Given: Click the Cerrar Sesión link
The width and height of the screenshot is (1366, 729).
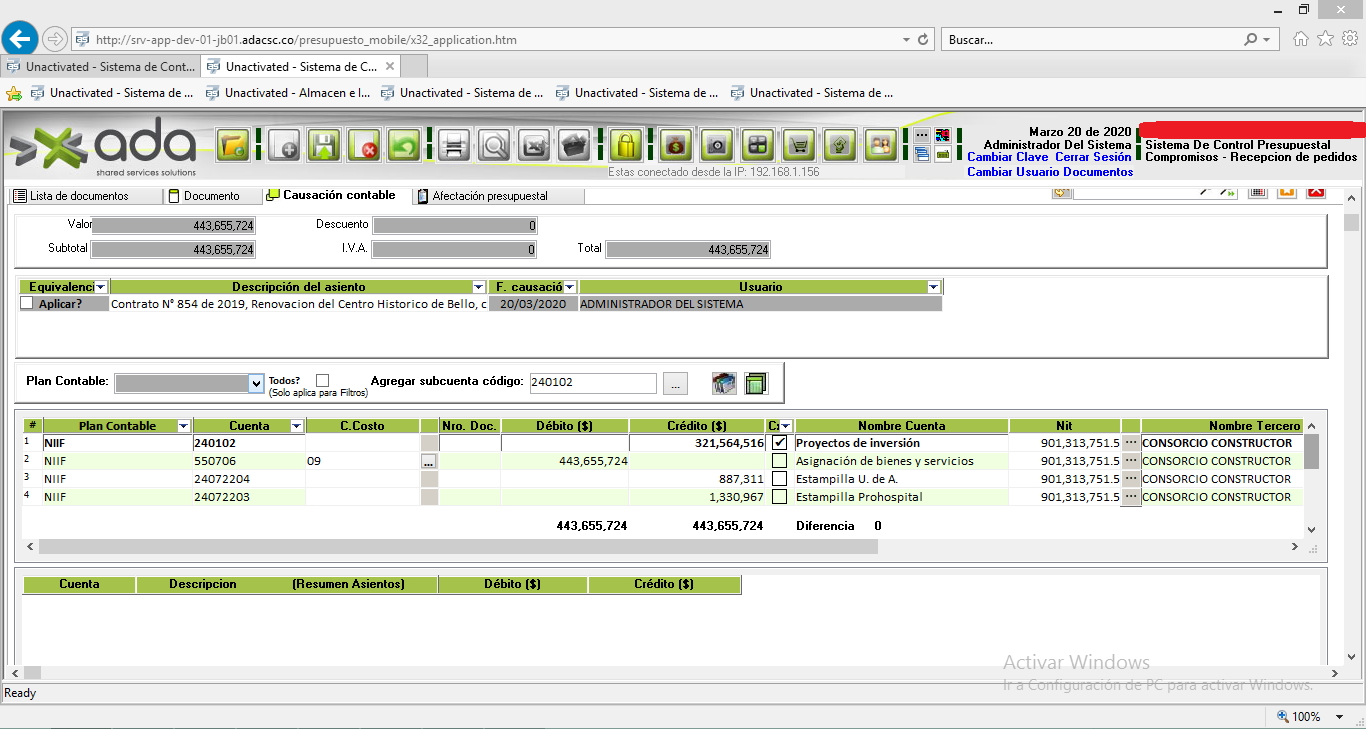Looking at the screenshot, I should [1093, 157].
